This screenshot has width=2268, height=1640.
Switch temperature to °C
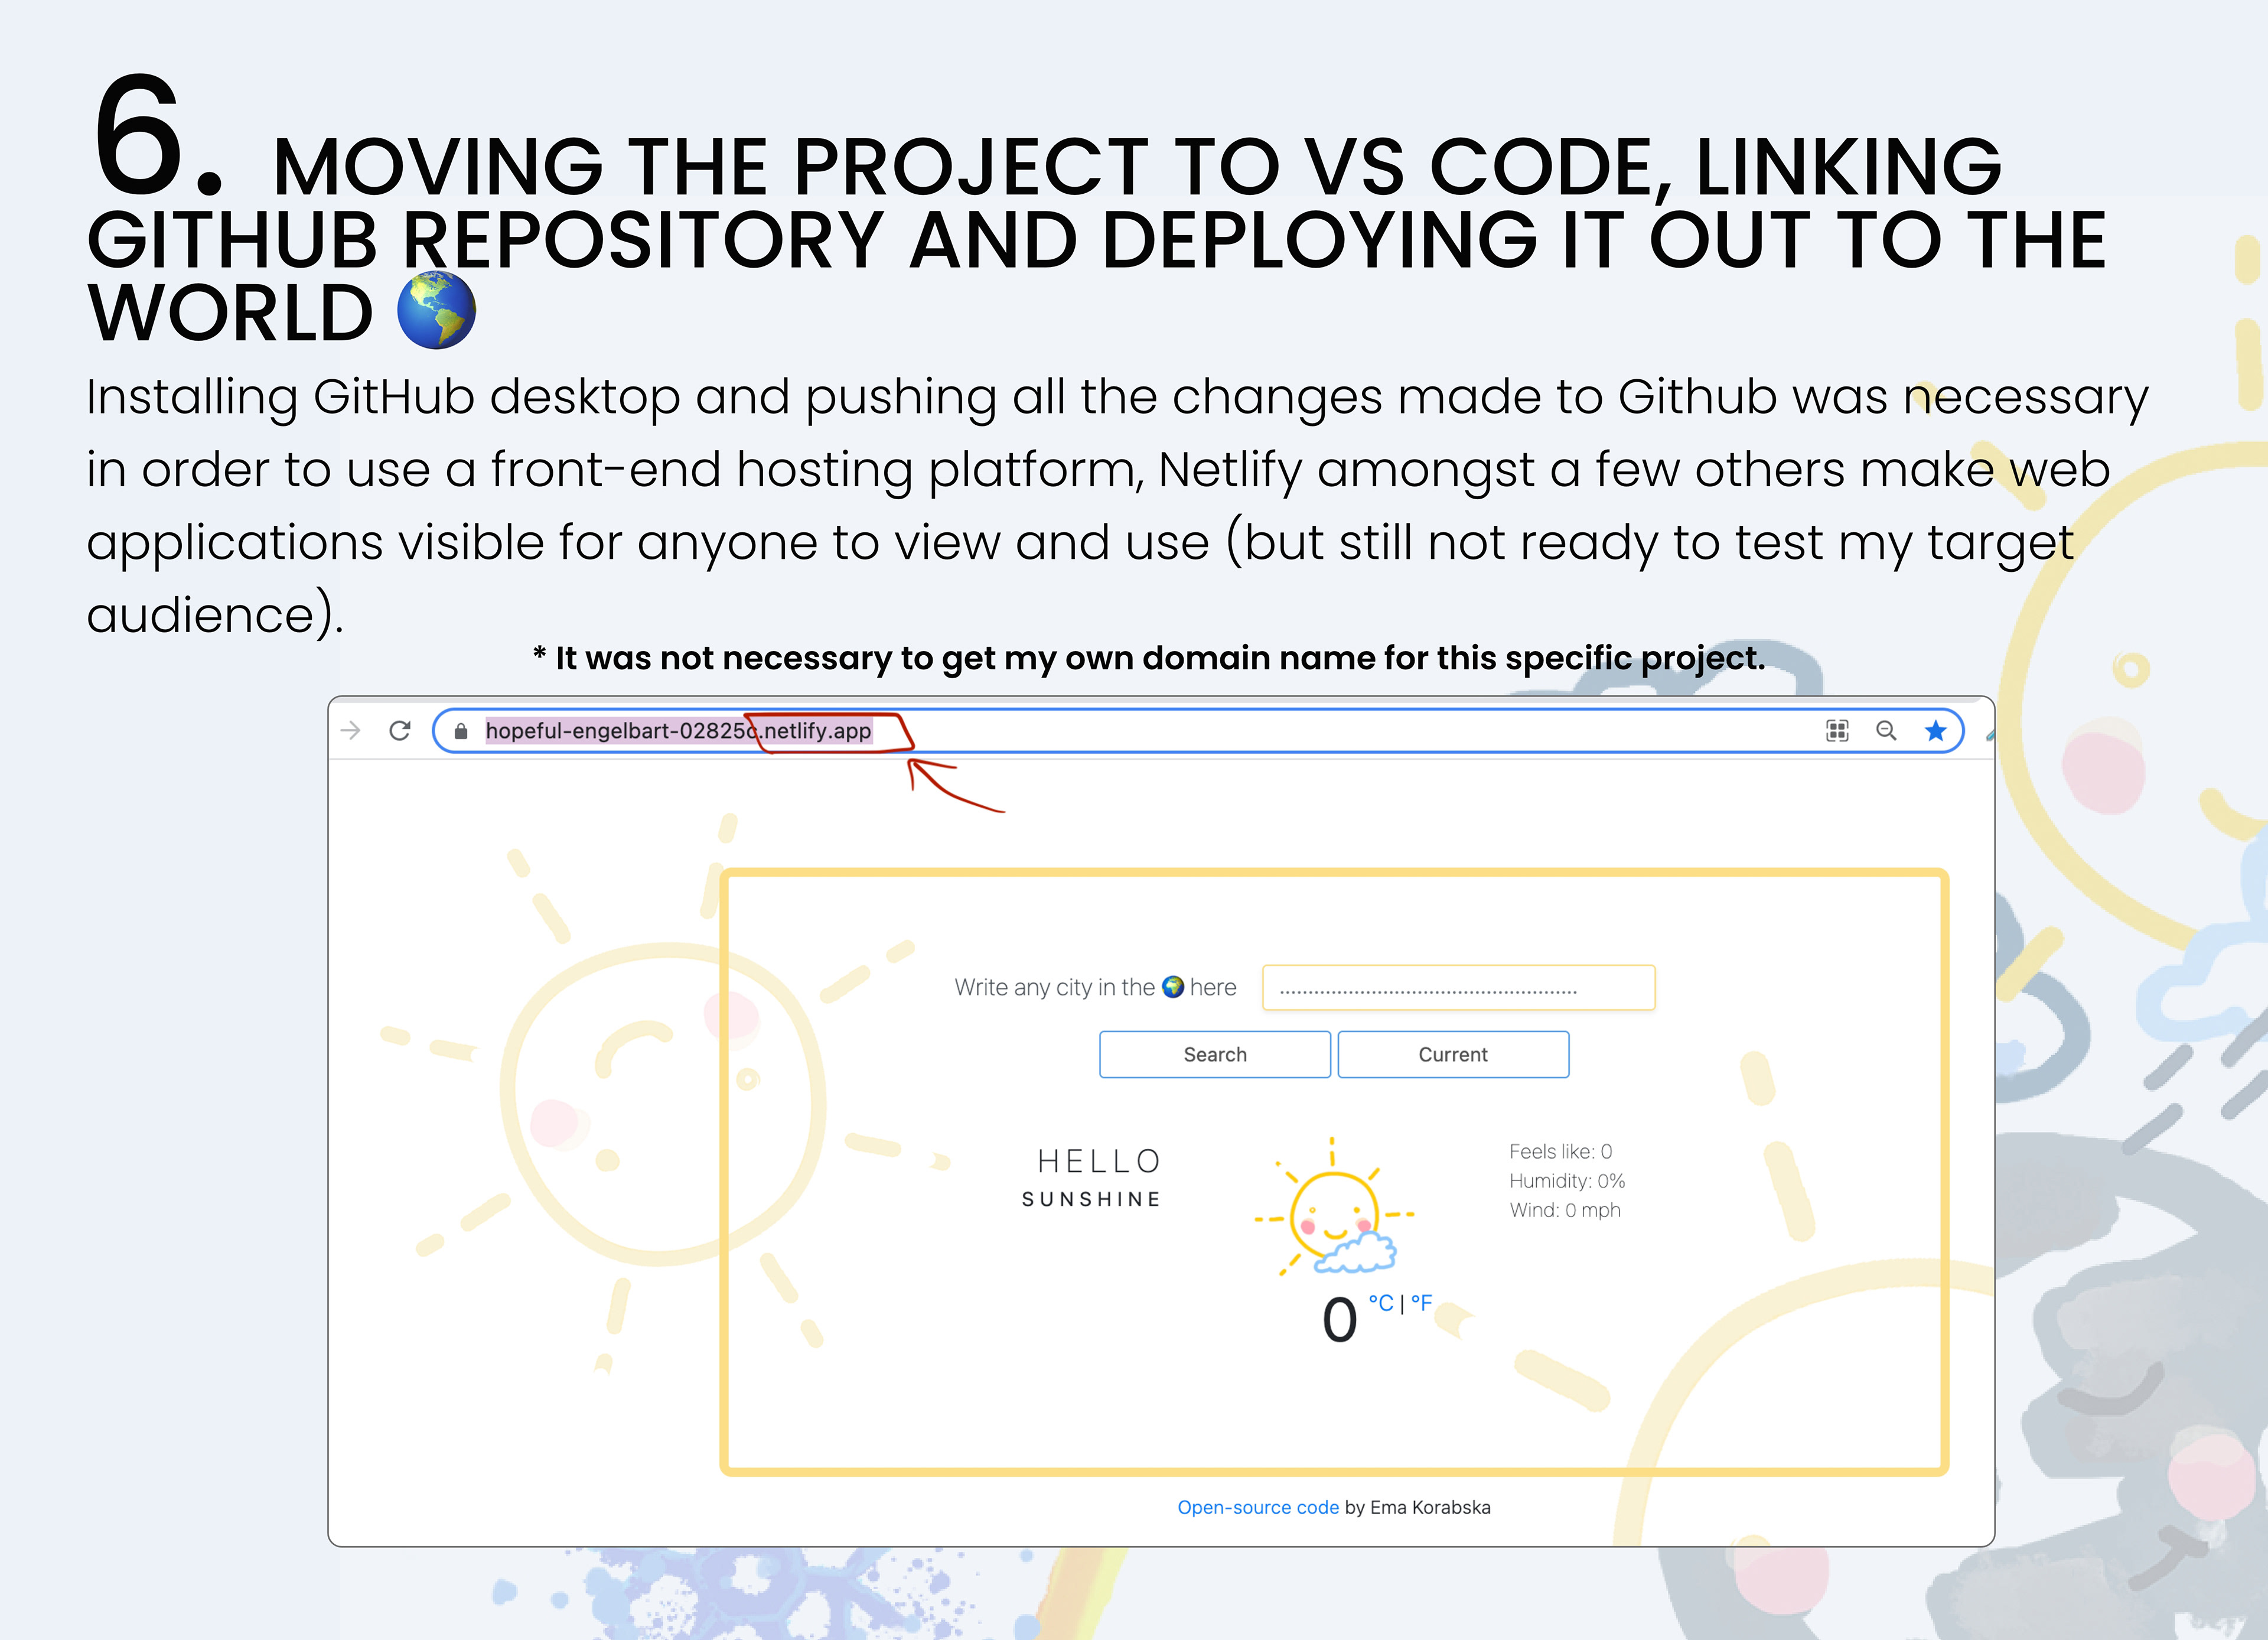pos(1381,1303)
